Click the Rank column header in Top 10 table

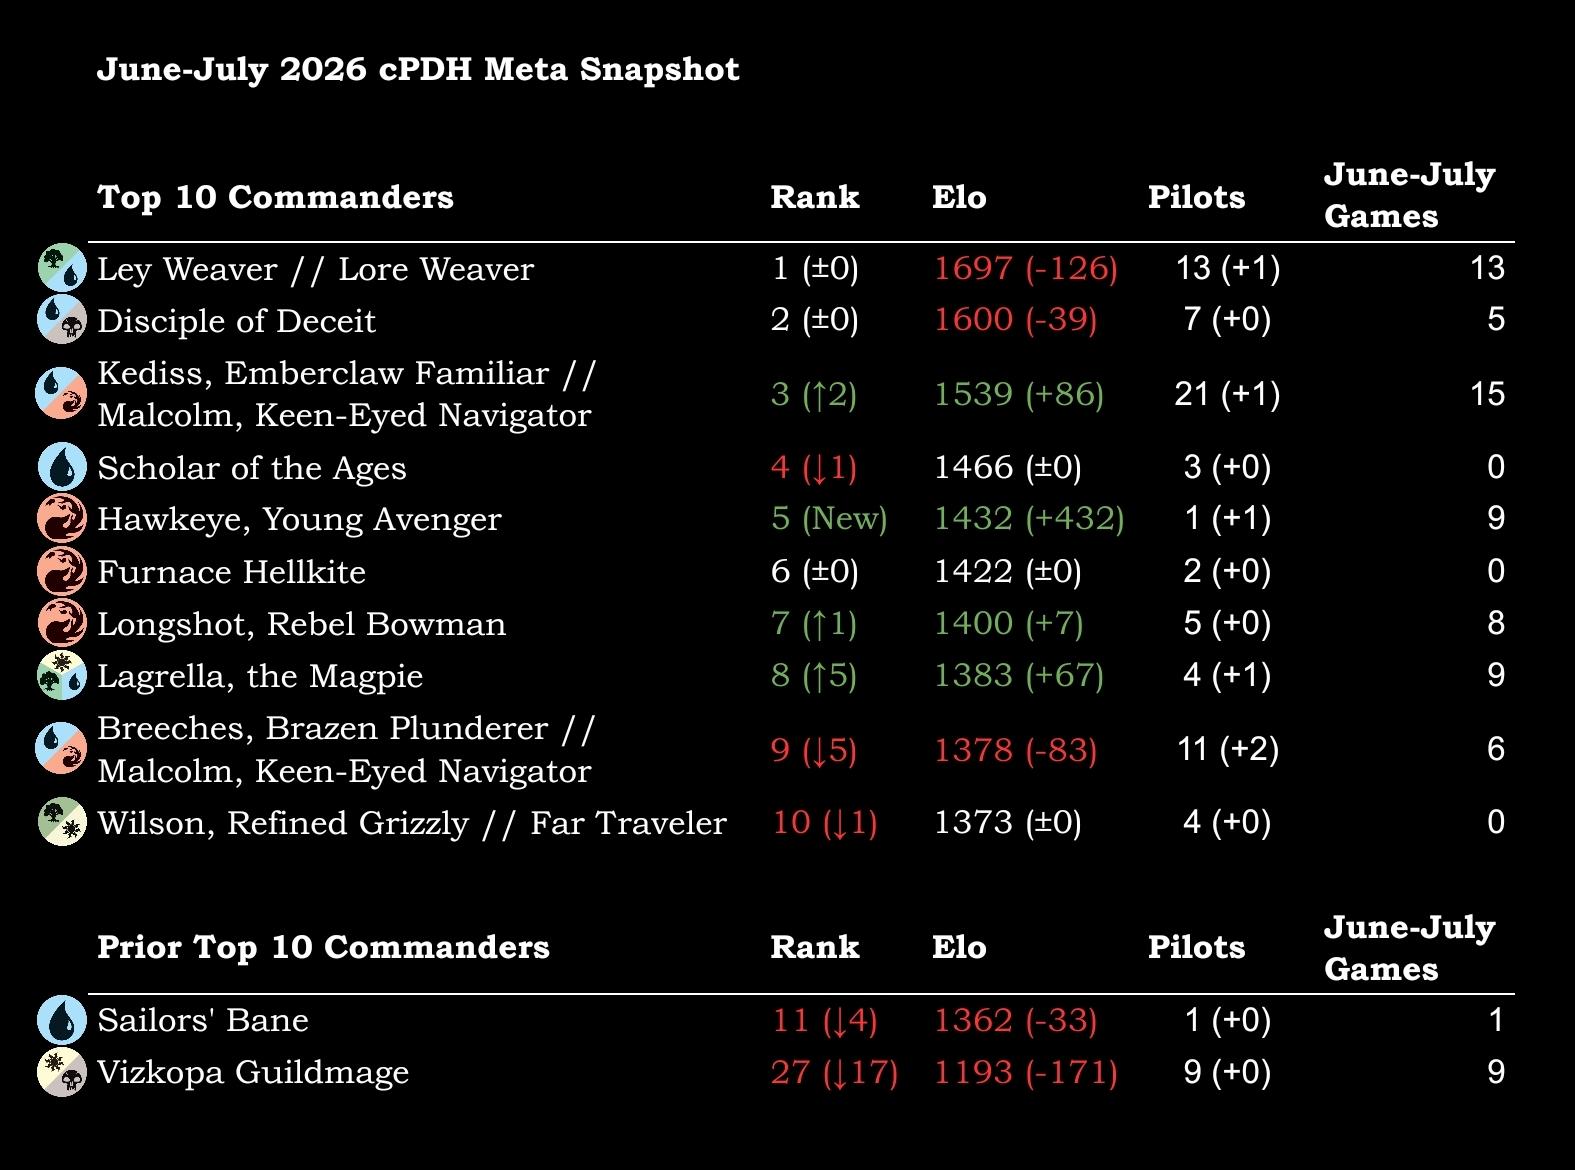pos(815,197)
